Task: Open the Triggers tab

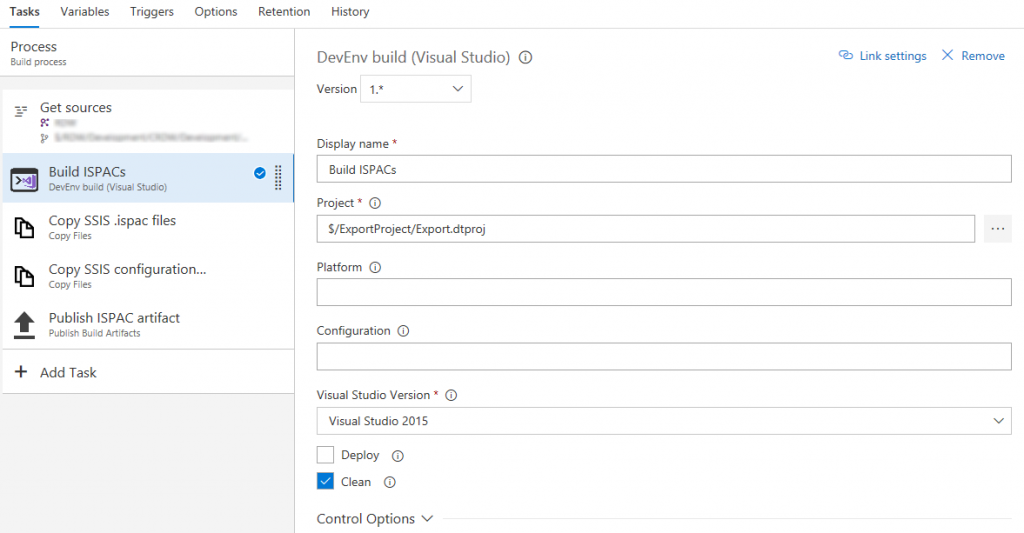Action: pyautogui.click(x=151, y=12)
